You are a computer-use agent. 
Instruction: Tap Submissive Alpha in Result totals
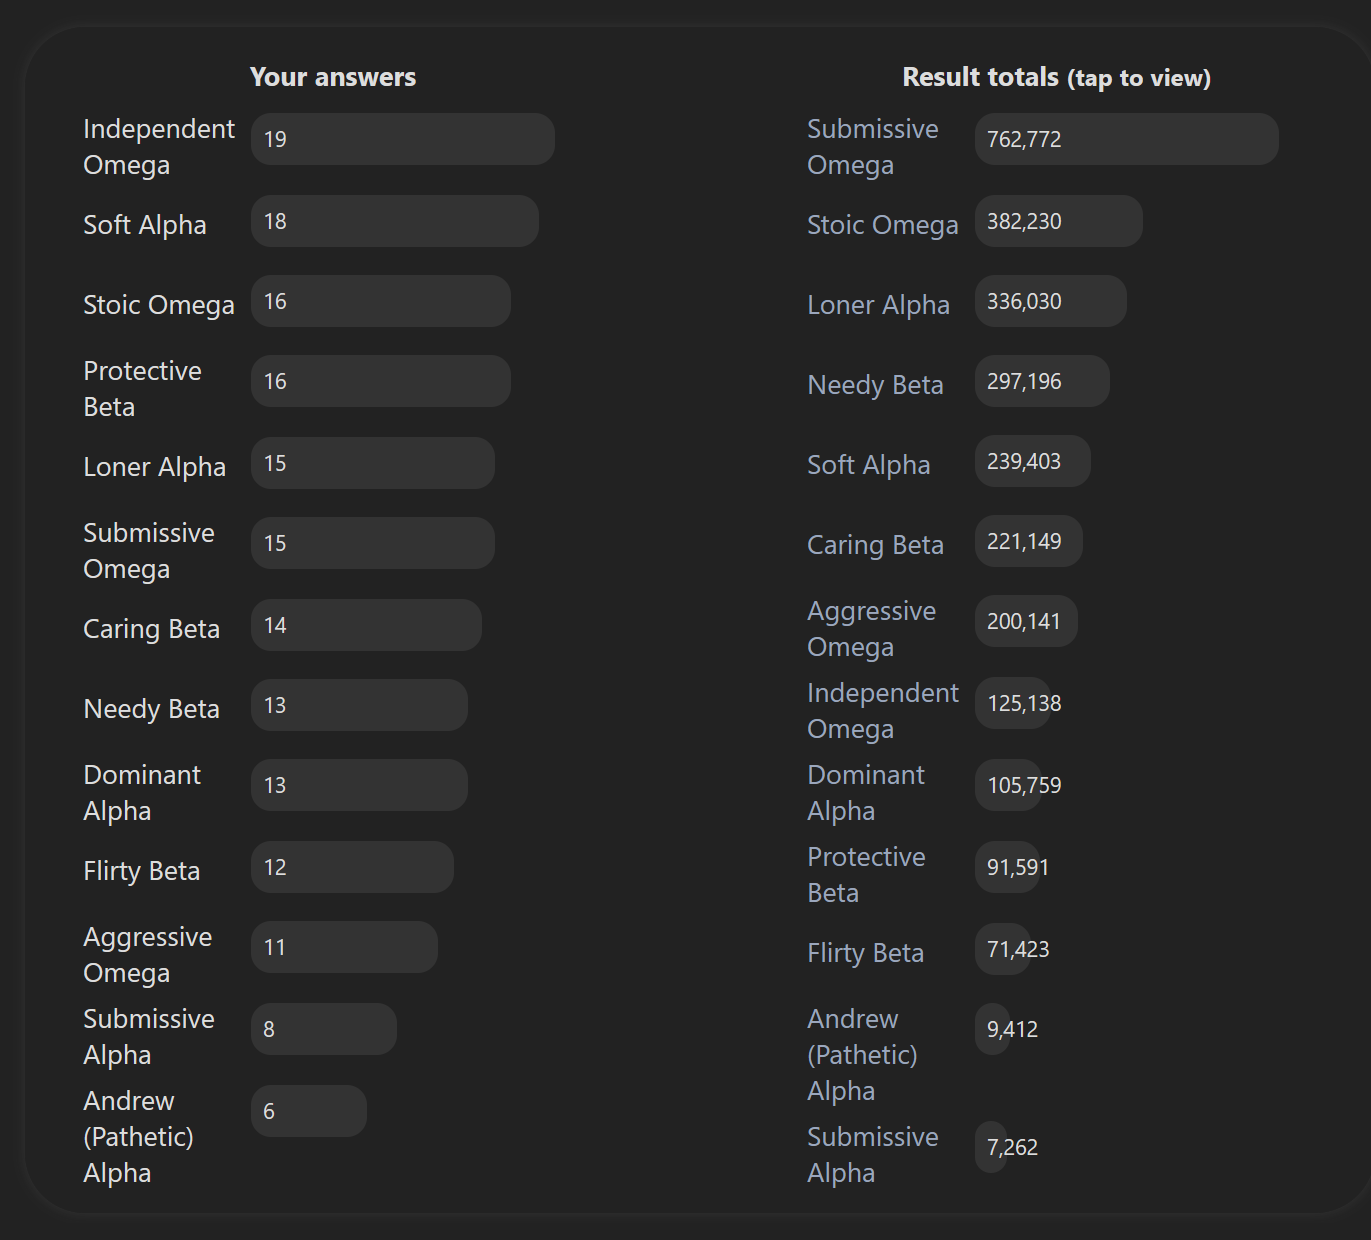872,1155
